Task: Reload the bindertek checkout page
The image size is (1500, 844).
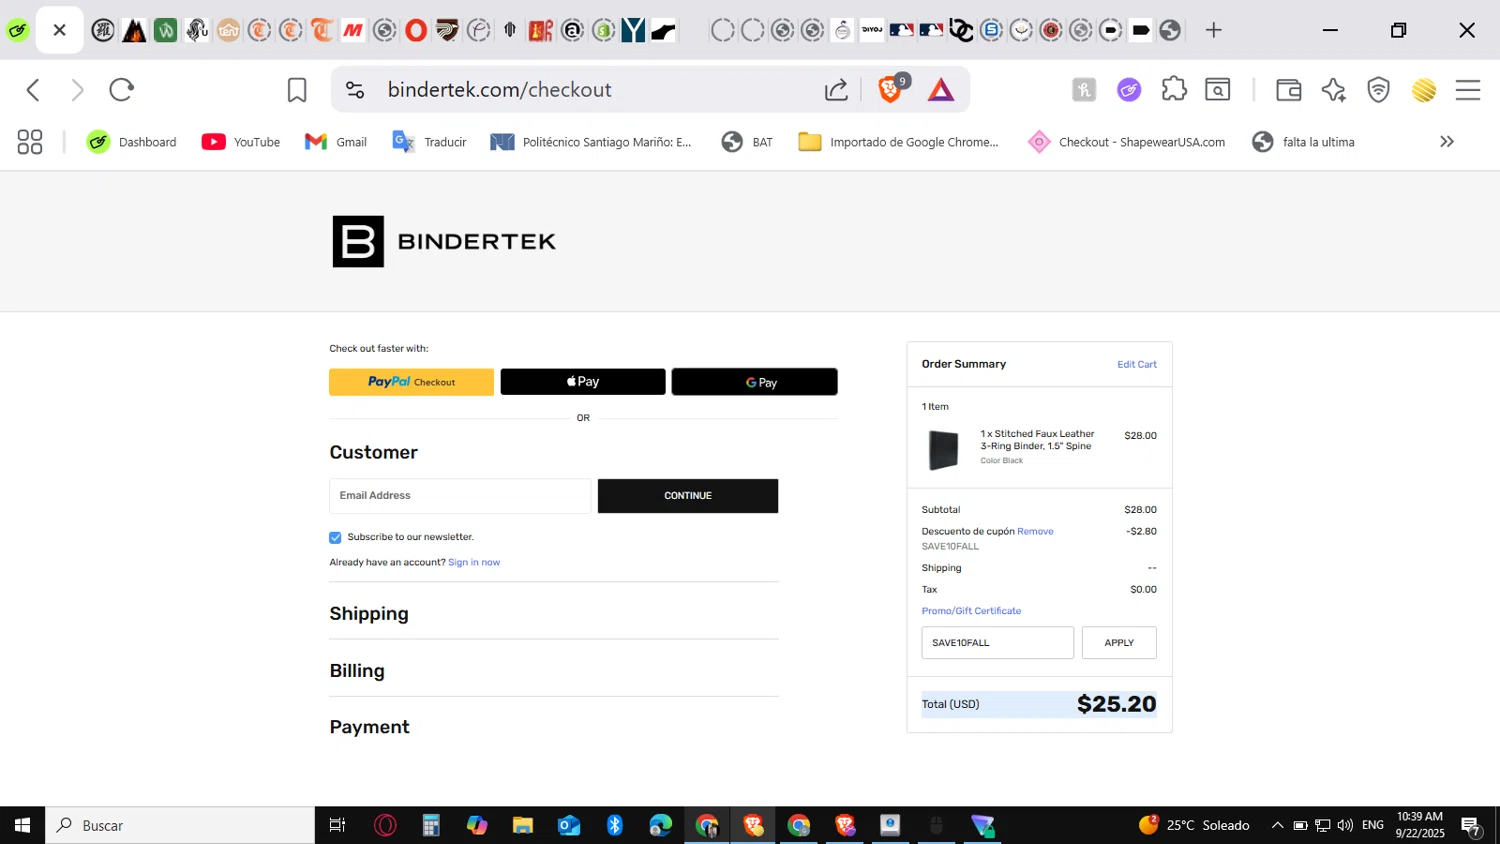Action: [121, 90]
